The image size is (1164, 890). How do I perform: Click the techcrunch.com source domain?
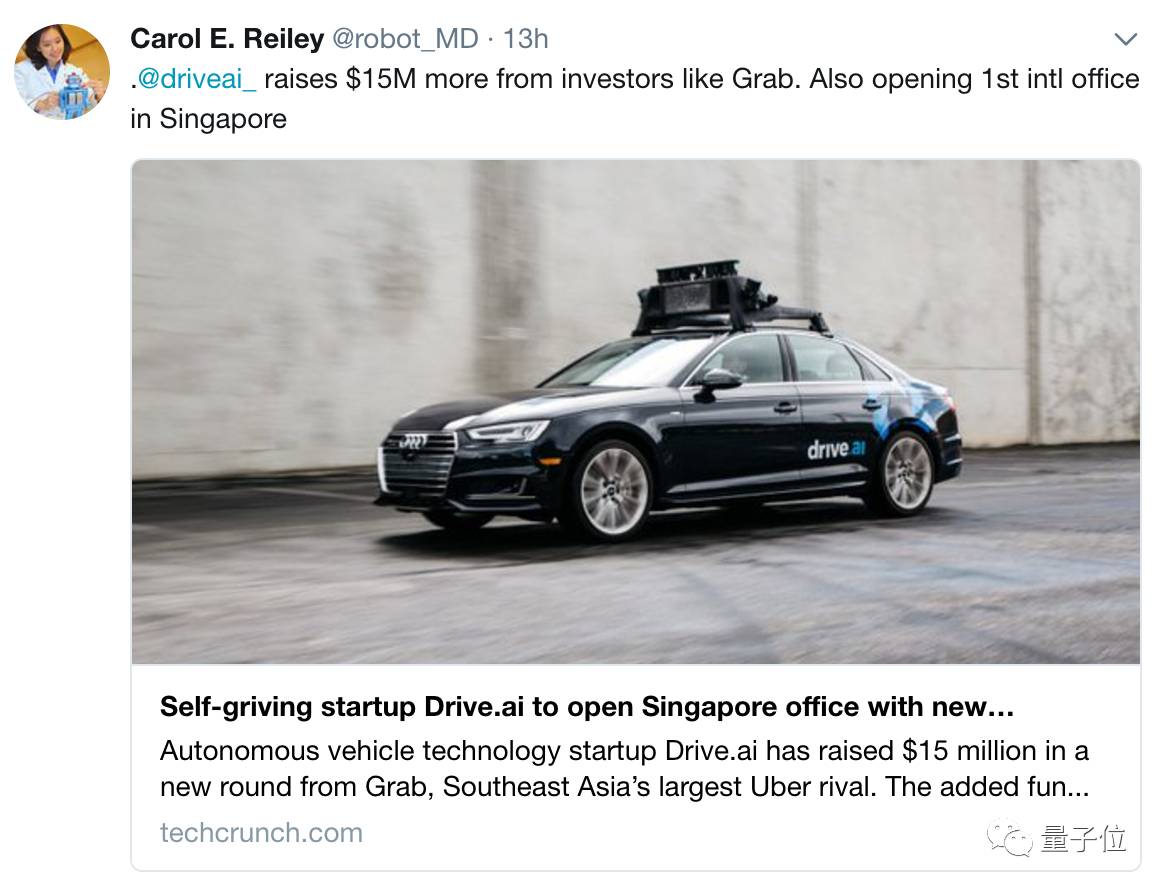pos(261,833)
